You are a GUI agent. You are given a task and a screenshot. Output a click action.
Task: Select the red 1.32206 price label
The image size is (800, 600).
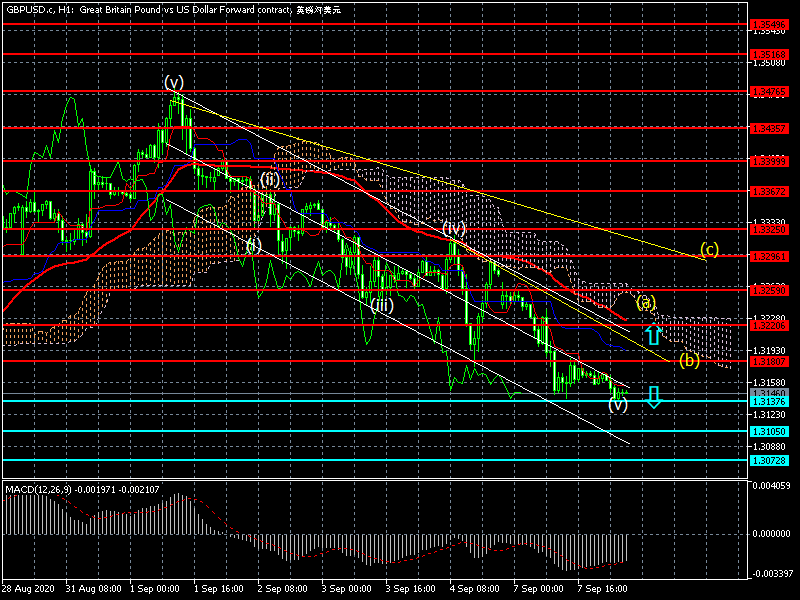coord(769,325)
